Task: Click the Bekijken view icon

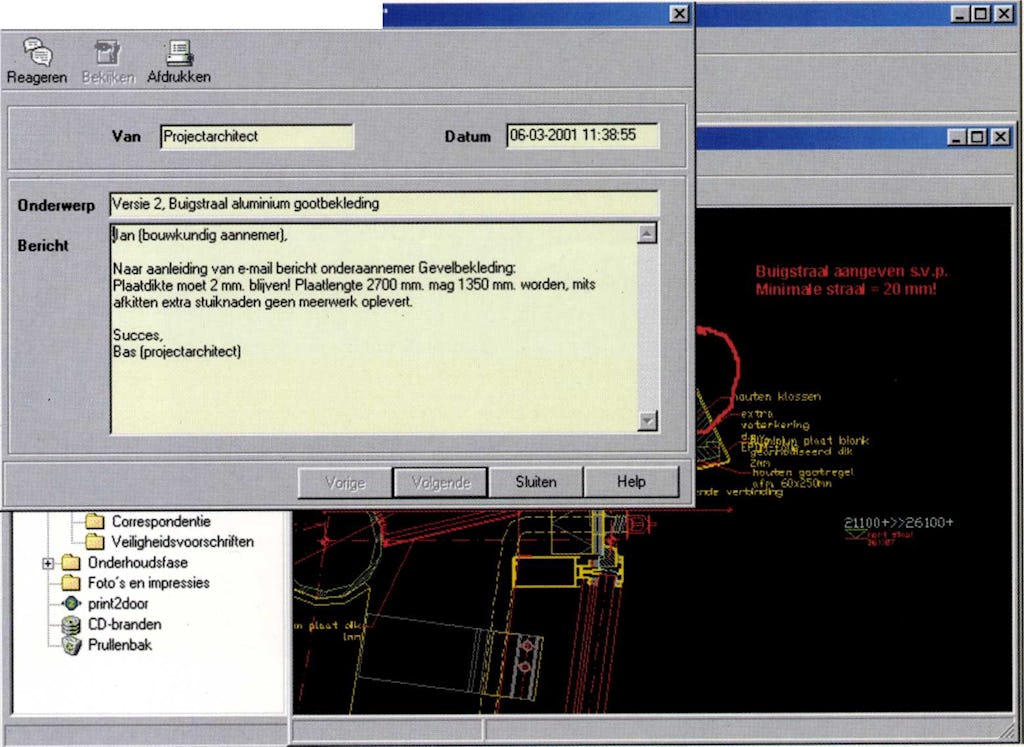Action: pos(107,53)
